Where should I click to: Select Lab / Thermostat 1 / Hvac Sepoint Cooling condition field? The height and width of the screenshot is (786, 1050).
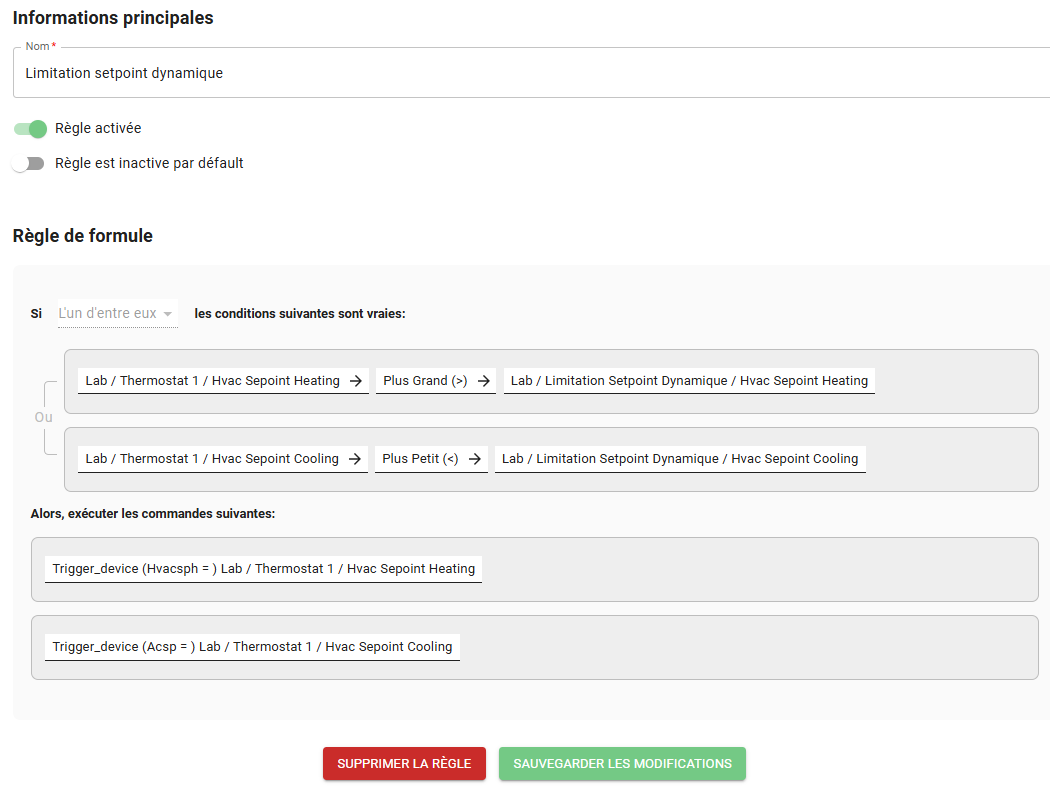211,459
